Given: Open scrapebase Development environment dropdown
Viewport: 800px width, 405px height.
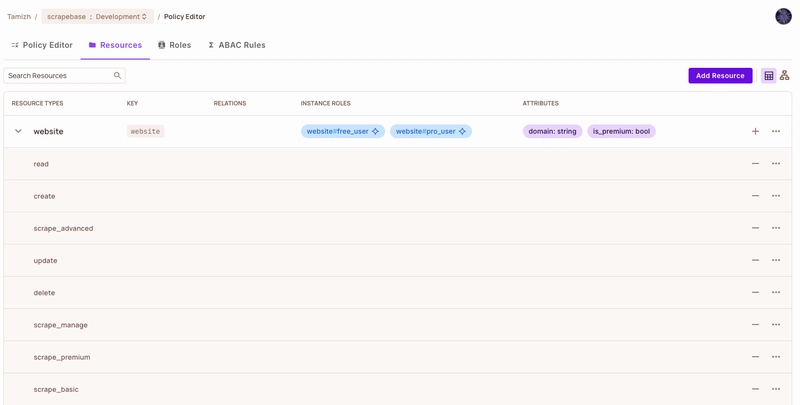Looking at the screenshot, I should pos(97,17).
